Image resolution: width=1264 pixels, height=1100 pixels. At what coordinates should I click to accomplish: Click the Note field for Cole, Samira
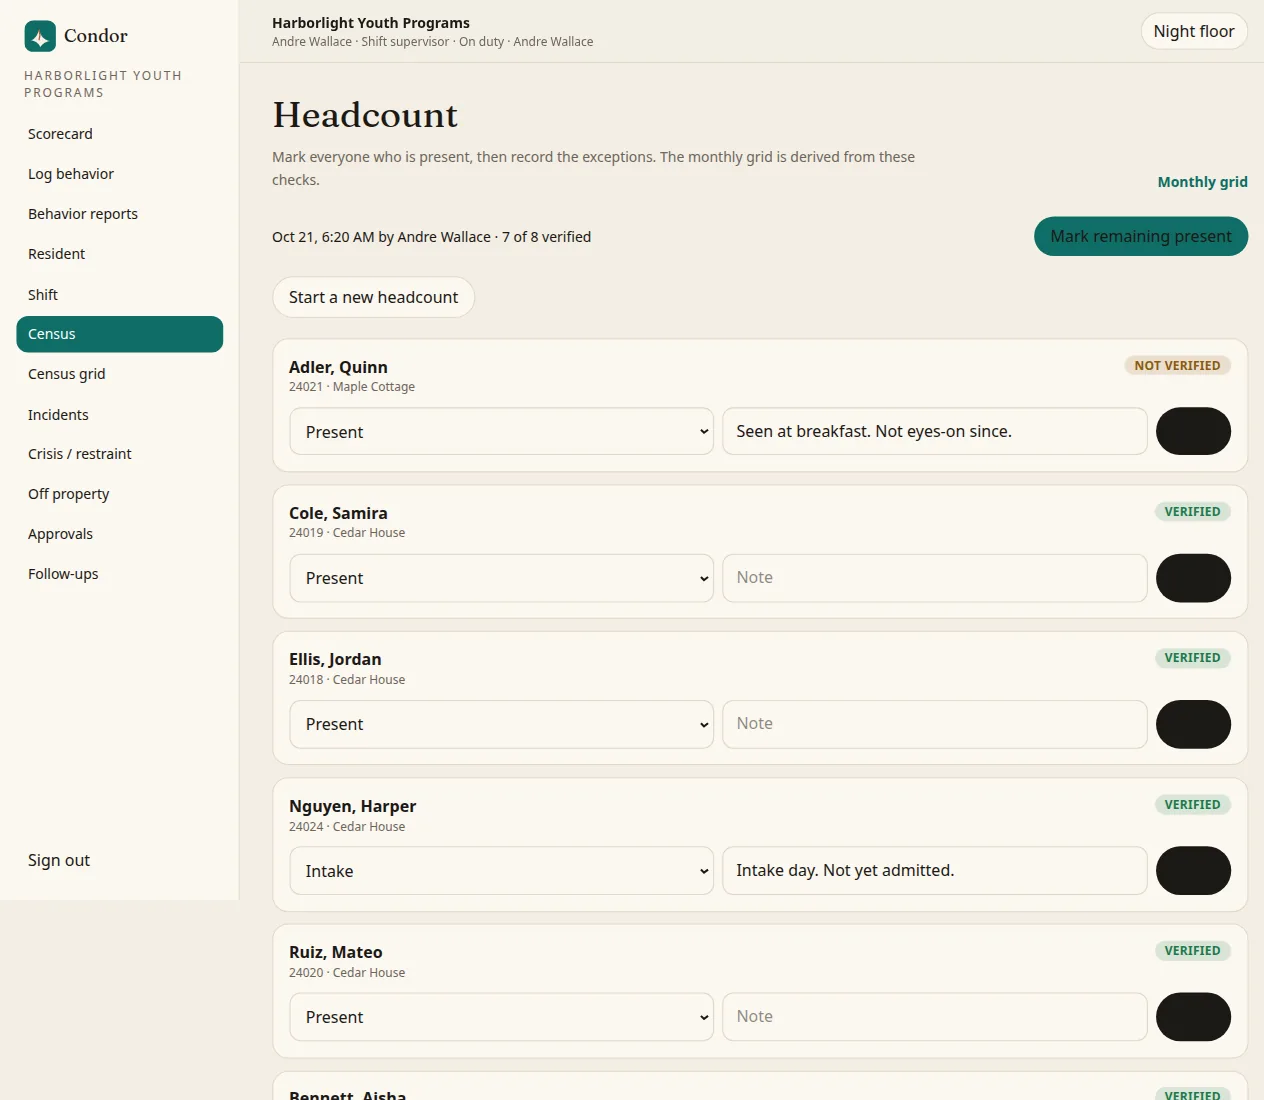click(935, 578)
